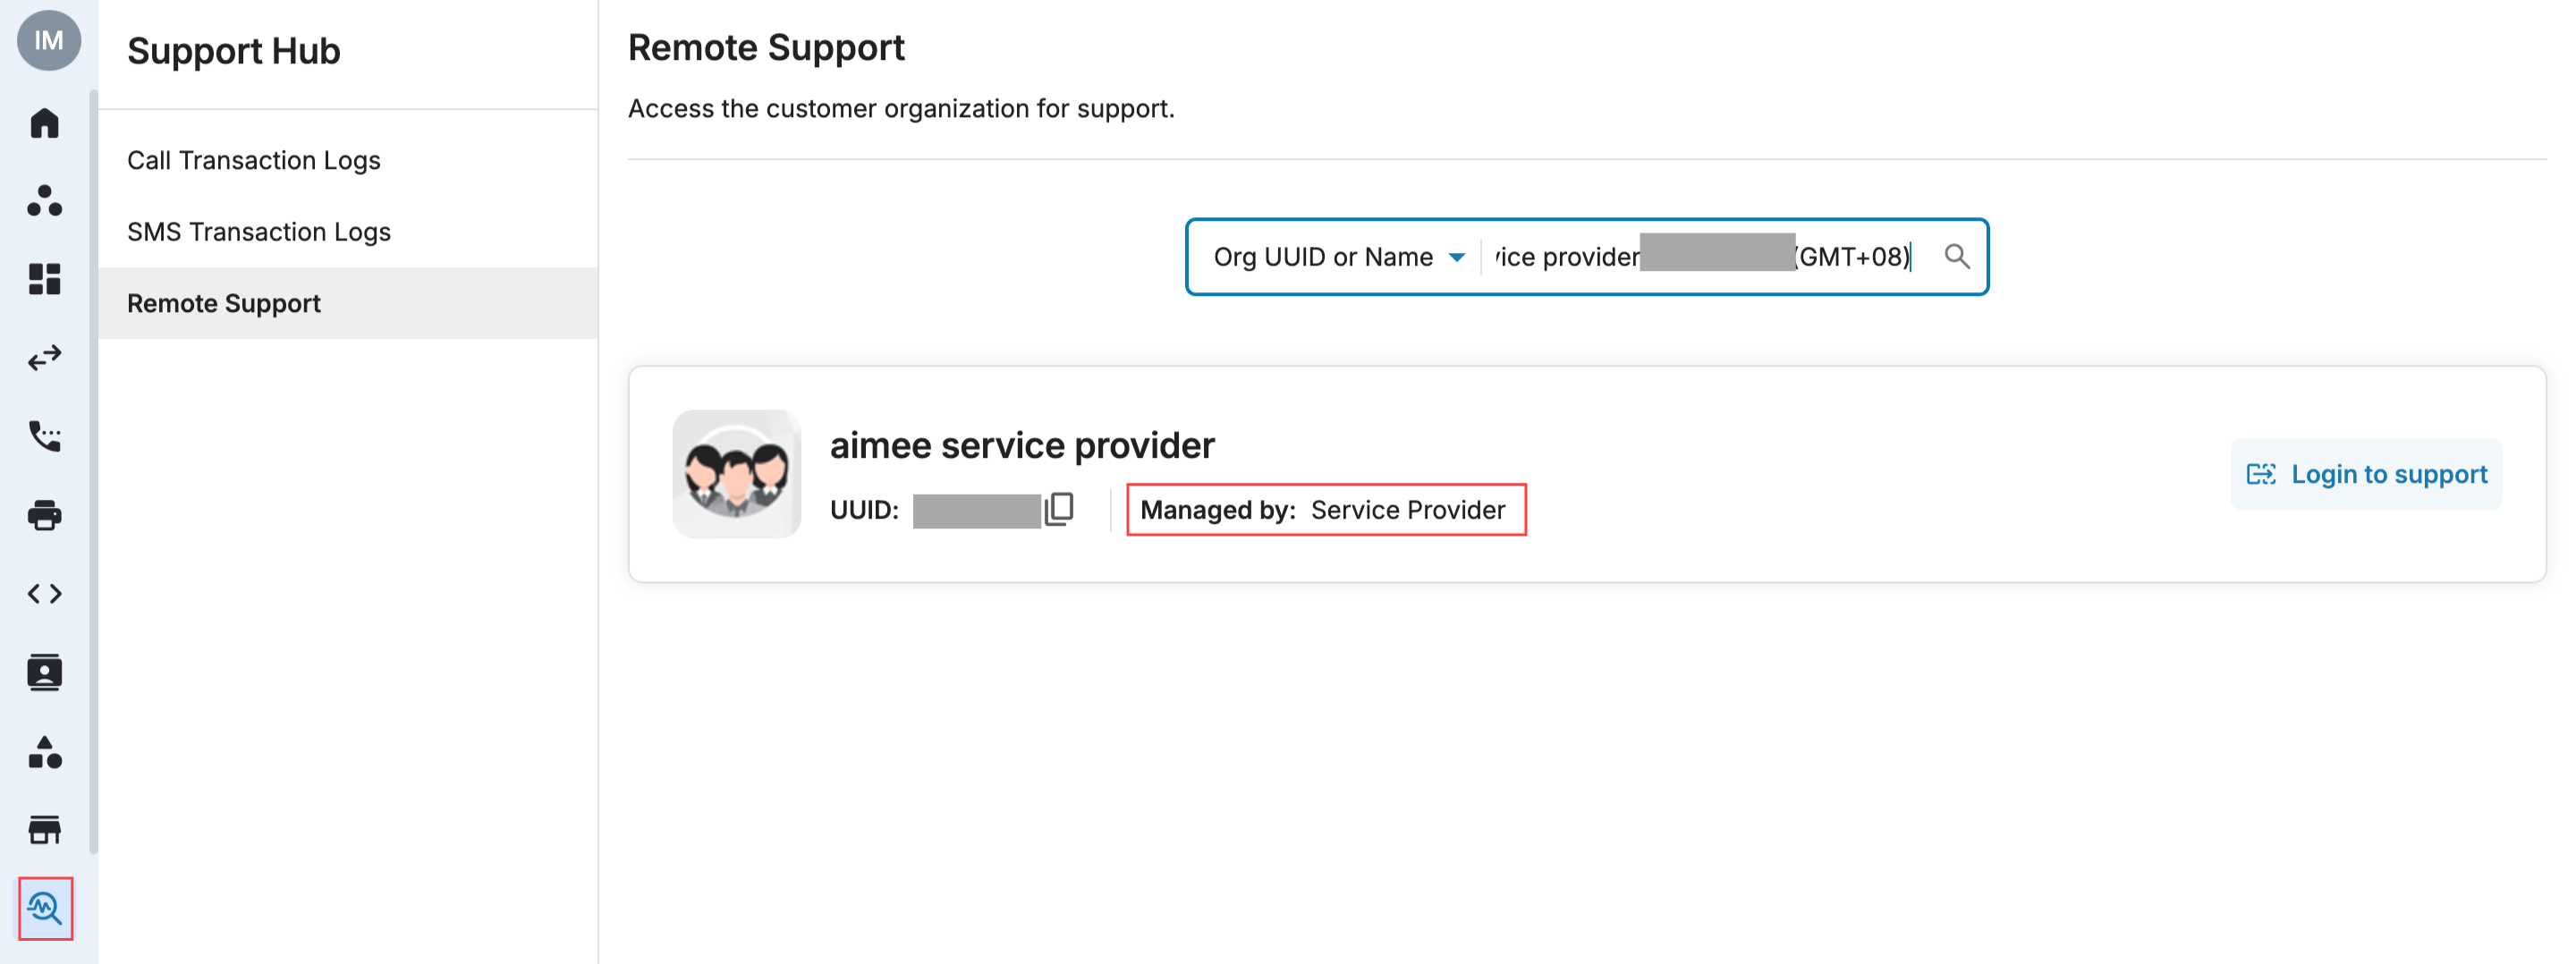Copy the organization UUID
Image resolution: width=2576 pixels, height=964 pixels.
1059,509
